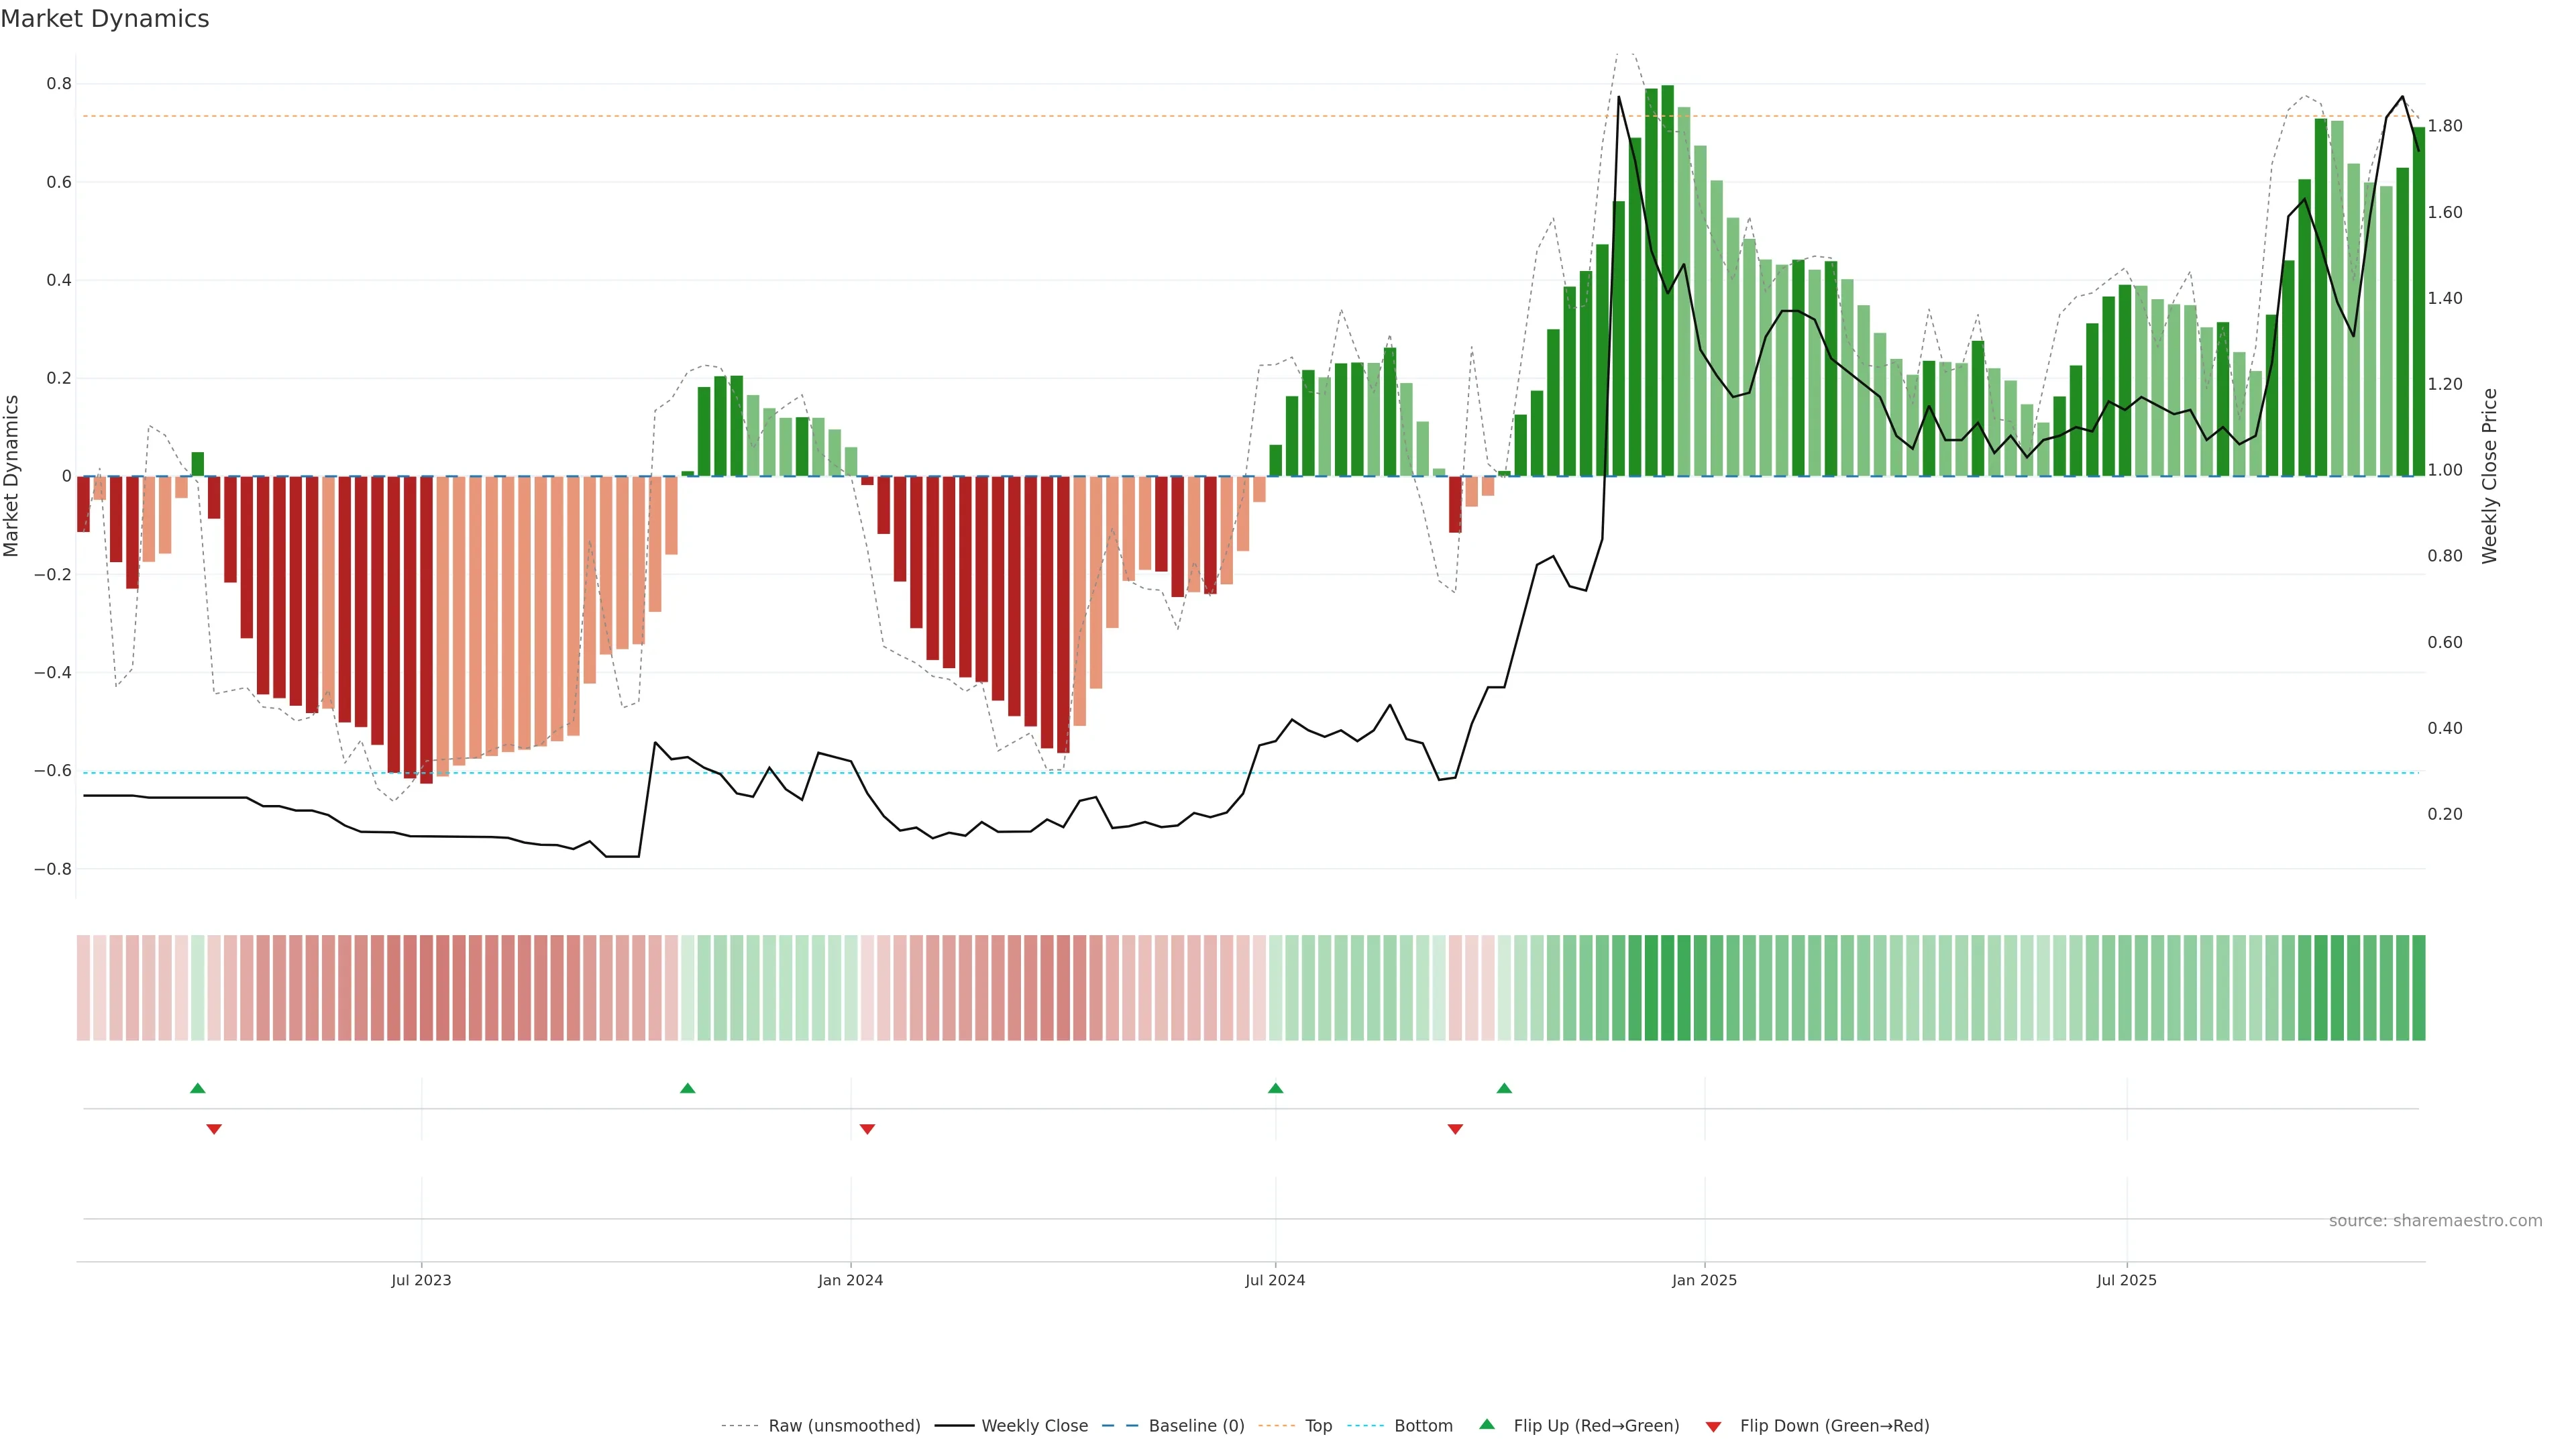The width and height of the screenshot is (2576, 1449).
Task: Click the last green flip-up triangle marker
Action: (x=1504, y=1088)
